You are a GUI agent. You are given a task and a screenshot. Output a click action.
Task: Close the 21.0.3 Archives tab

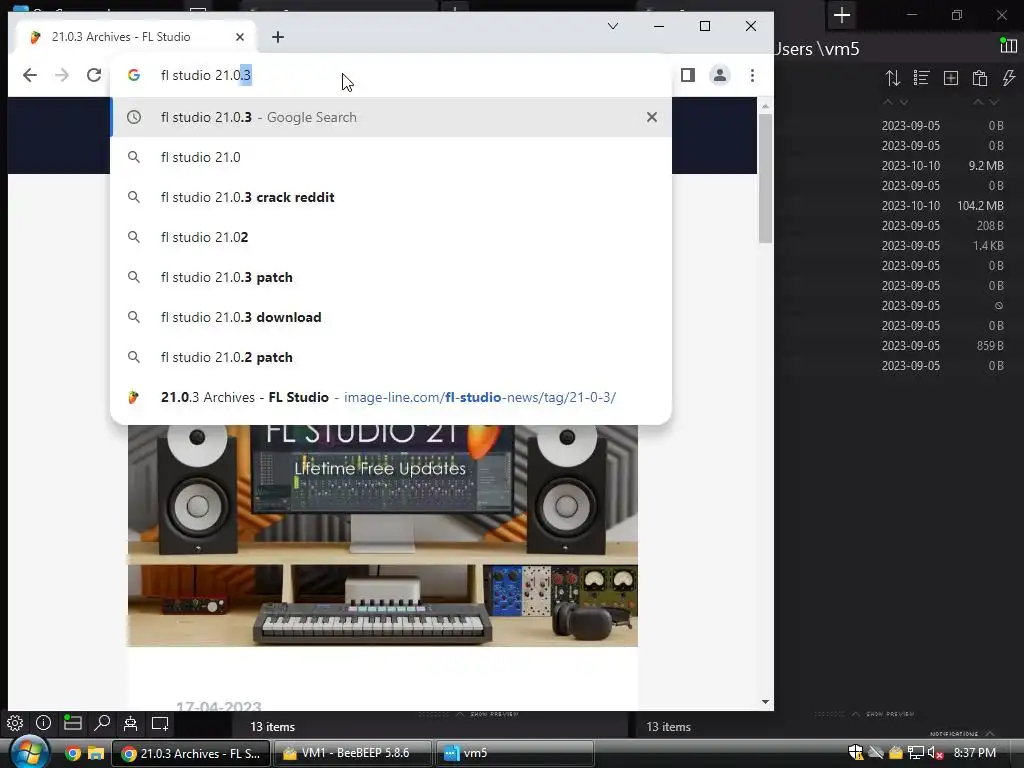pos(240,37)
